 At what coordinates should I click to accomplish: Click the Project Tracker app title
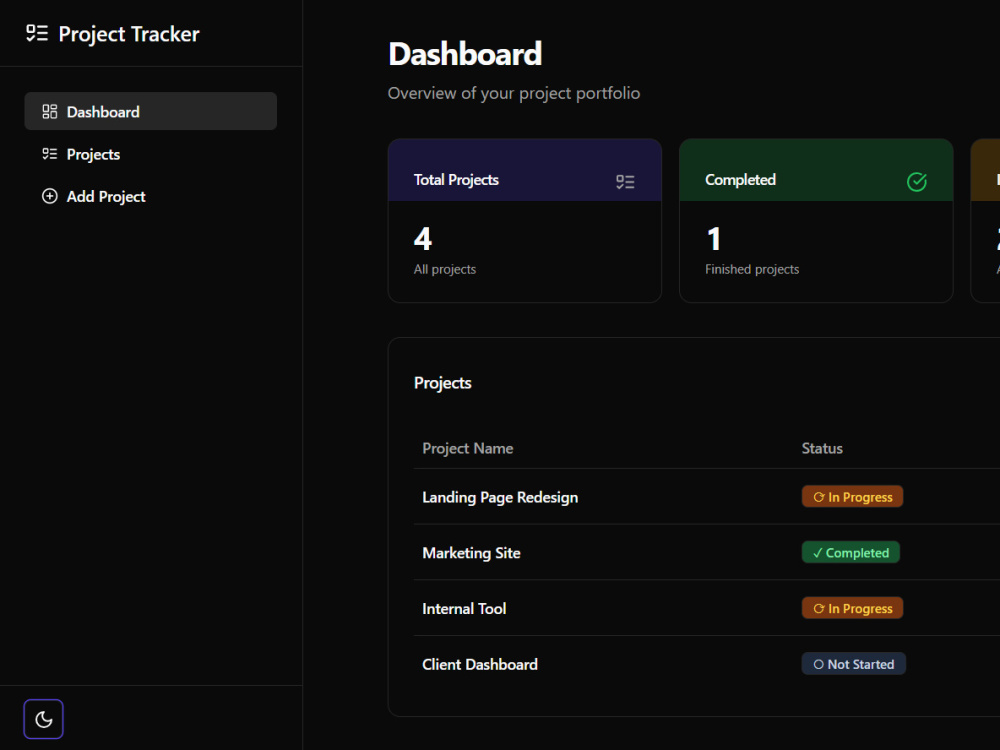(x=129, y=34)
